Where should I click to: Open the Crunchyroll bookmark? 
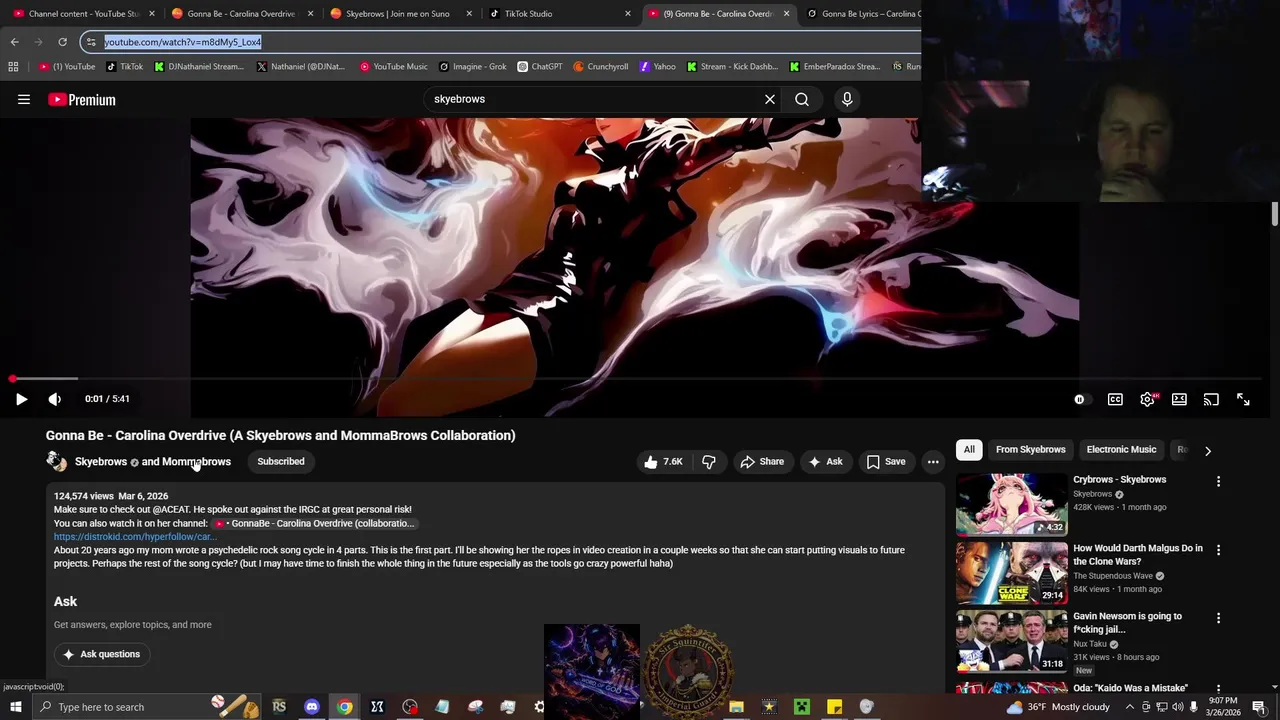tap(601, 67)
